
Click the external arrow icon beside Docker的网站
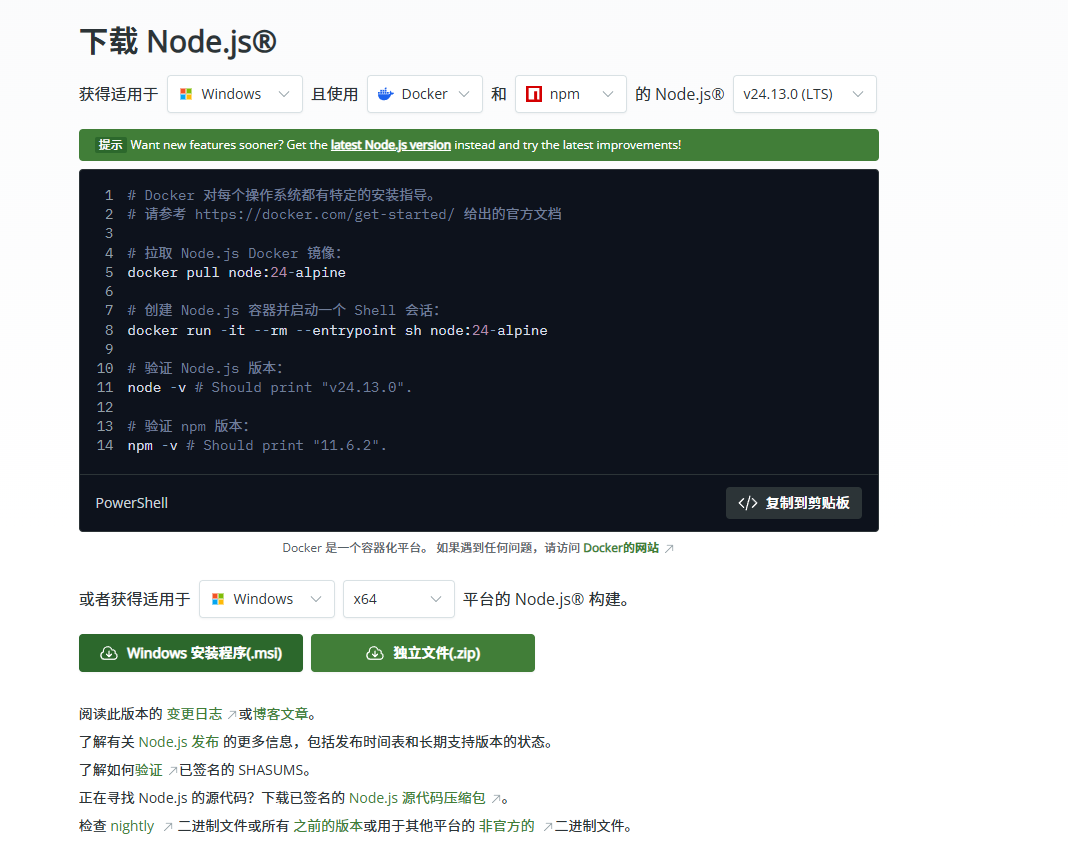[x=669, y=548]
